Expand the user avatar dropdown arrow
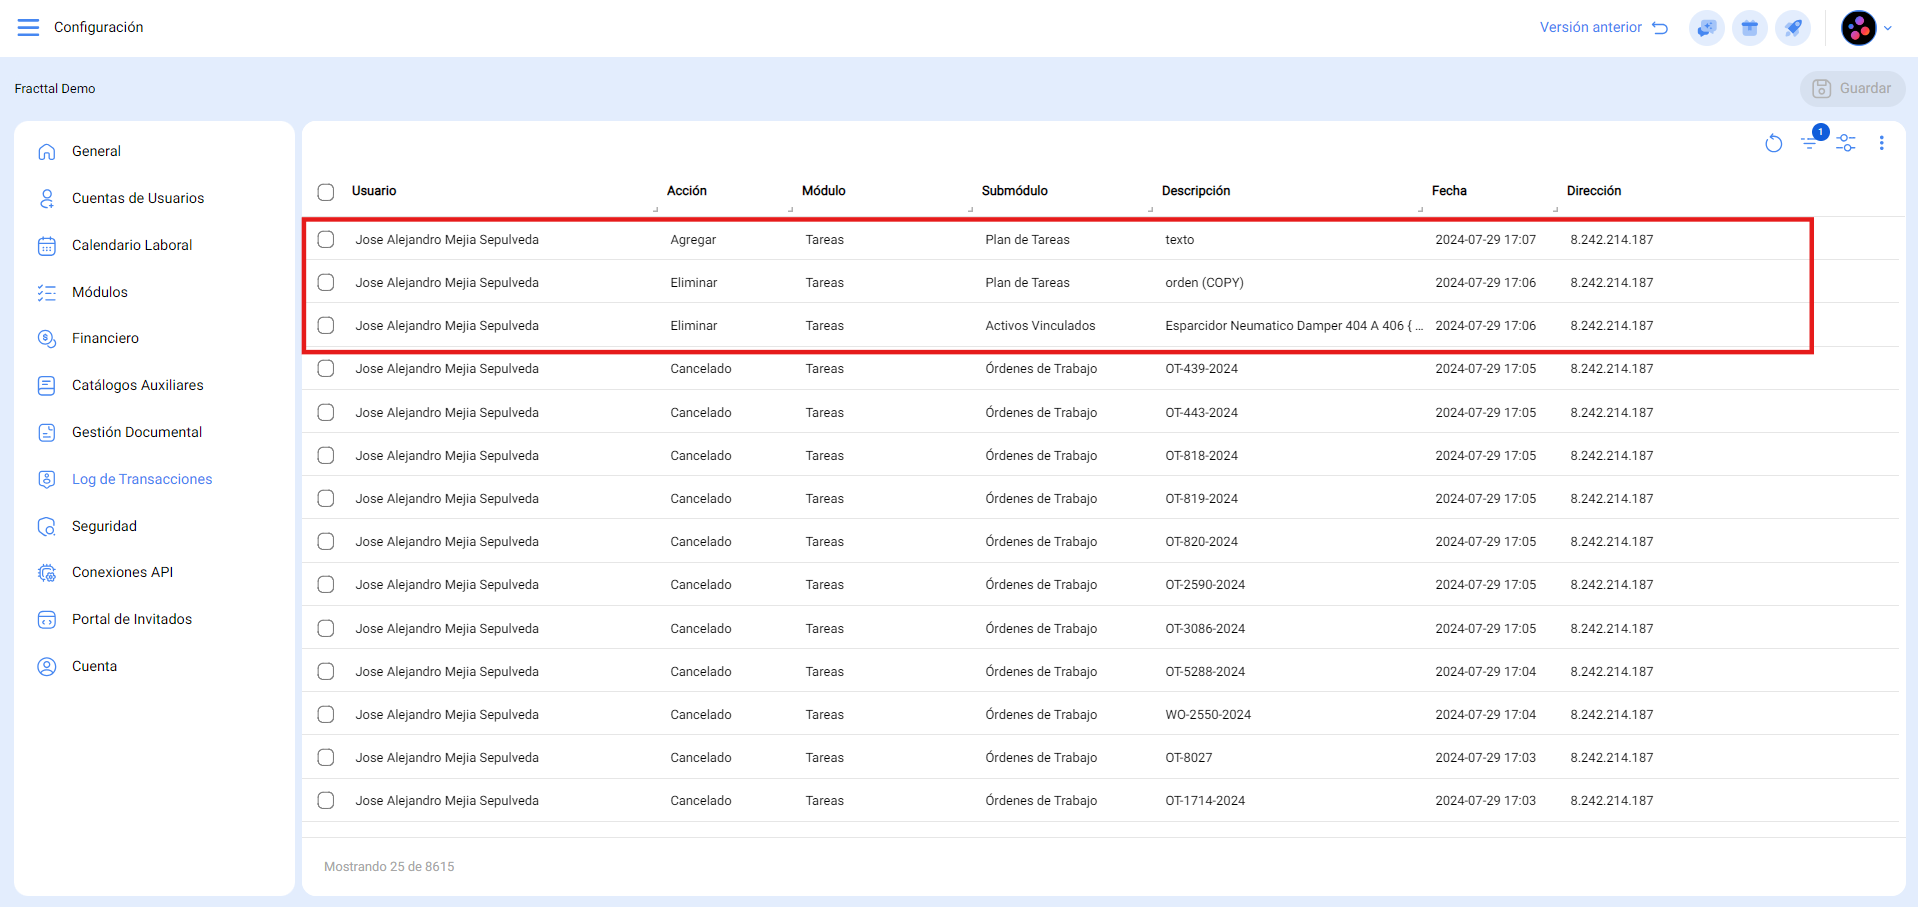The height and width of the screenshot is (907, 1918). [1888, 28]
